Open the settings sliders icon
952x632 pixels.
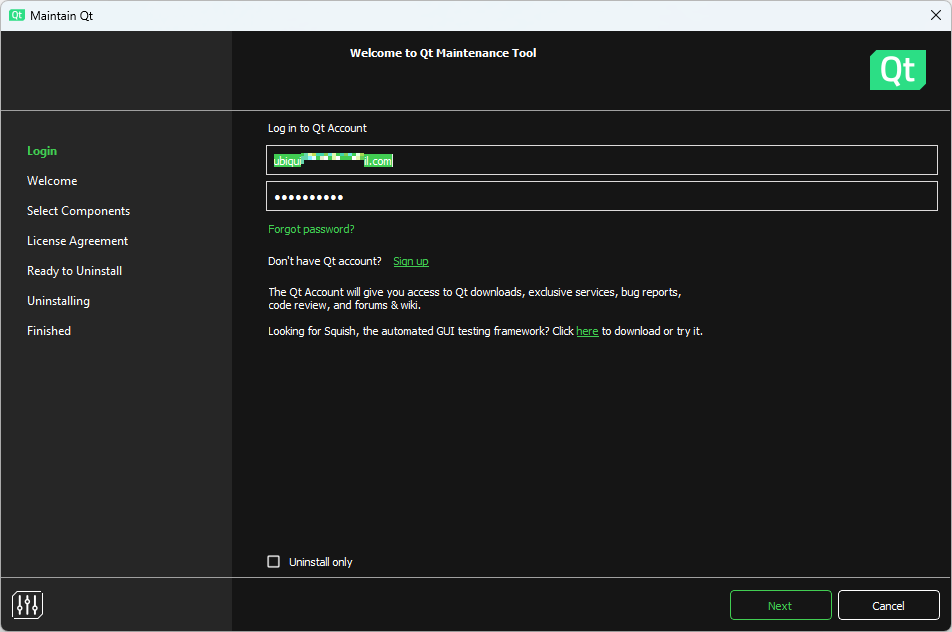[27, 605]
